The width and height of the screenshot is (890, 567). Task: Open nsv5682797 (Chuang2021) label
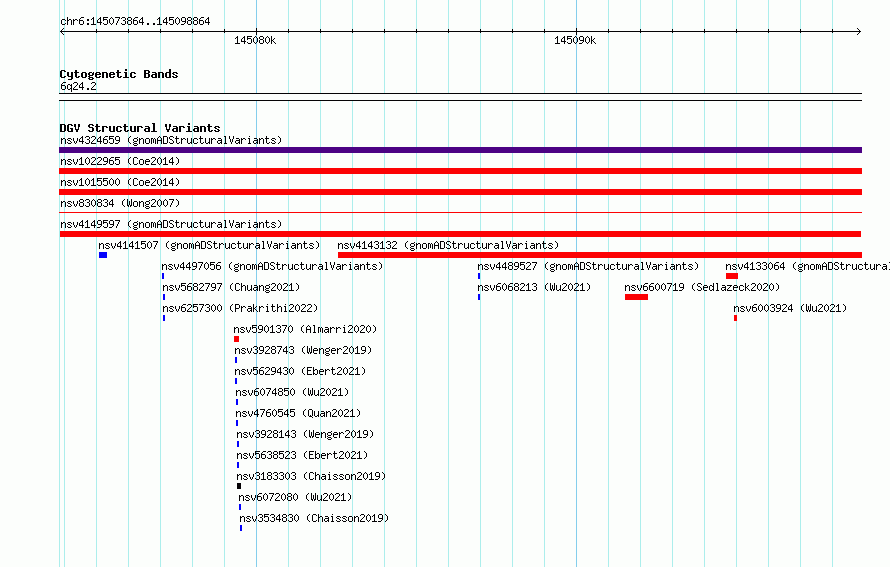click(x=231, y=287)
